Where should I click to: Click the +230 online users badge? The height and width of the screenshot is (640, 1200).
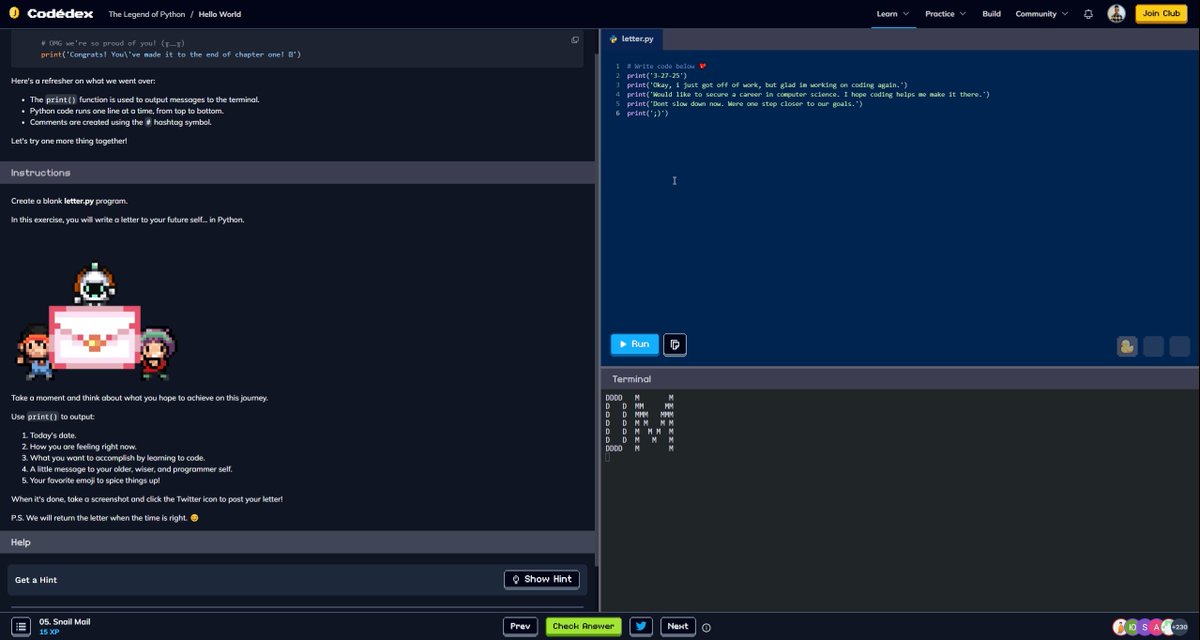[x=1179, y=627]
